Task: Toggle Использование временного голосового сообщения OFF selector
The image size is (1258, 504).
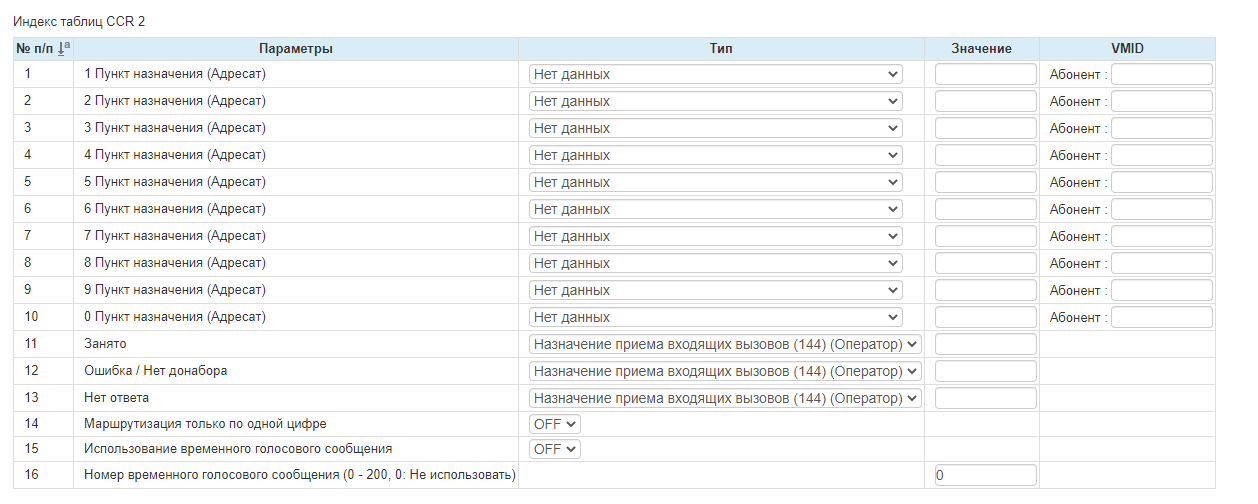Action: (554, 449)
